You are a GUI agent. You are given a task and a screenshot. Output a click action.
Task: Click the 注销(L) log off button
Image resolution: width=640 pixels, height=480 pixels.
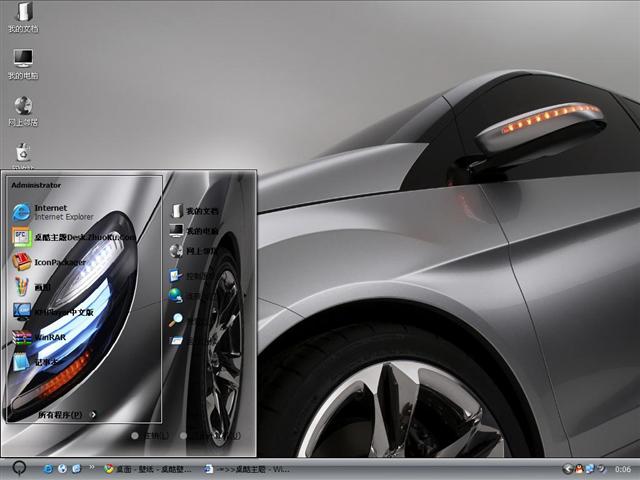[x=150, y=436]
